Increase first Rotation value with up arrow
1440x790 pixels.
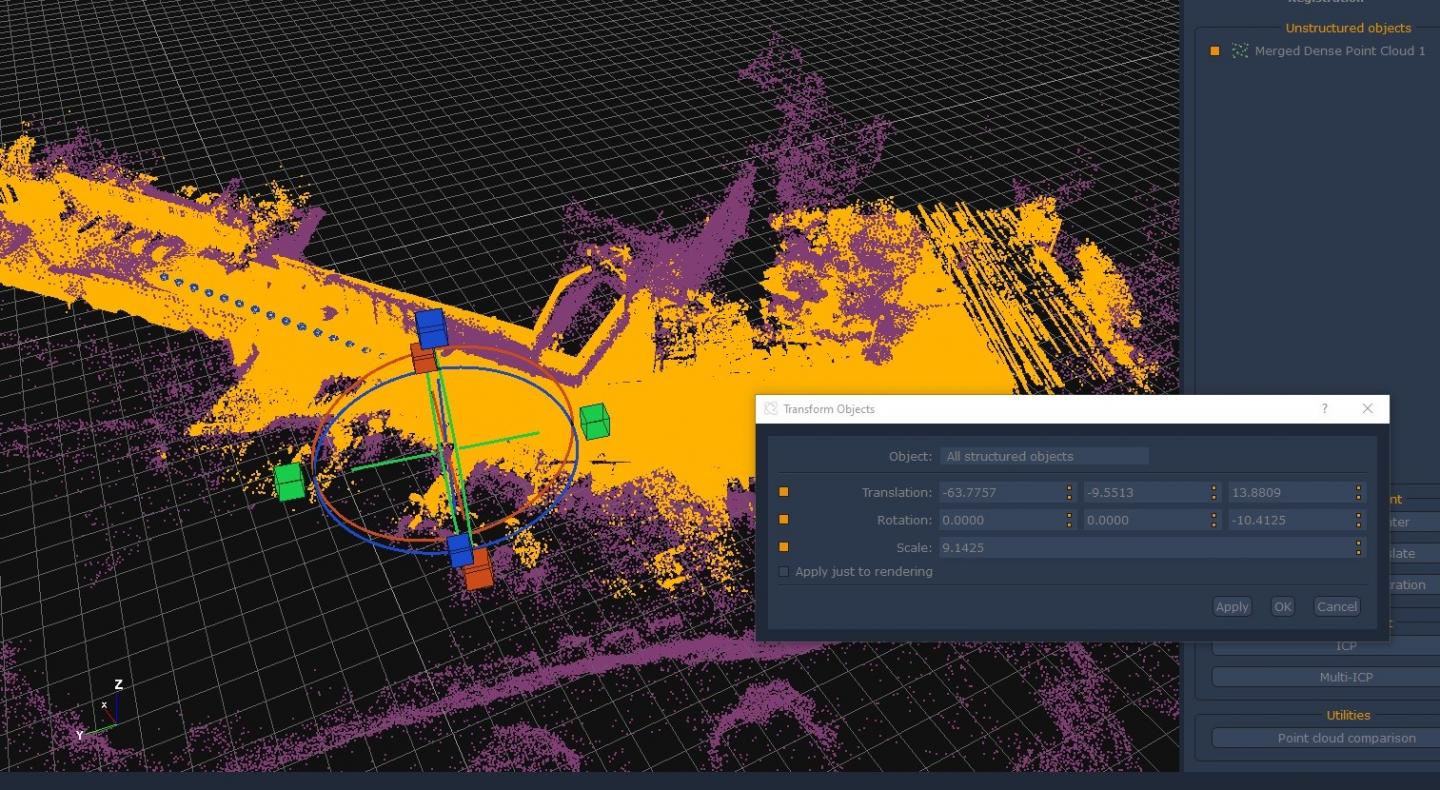[1069, 516]
